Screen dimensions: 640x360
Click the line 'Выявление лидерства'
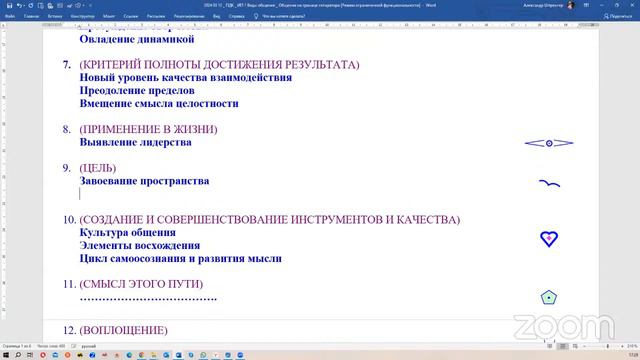(x=136, y=142)
